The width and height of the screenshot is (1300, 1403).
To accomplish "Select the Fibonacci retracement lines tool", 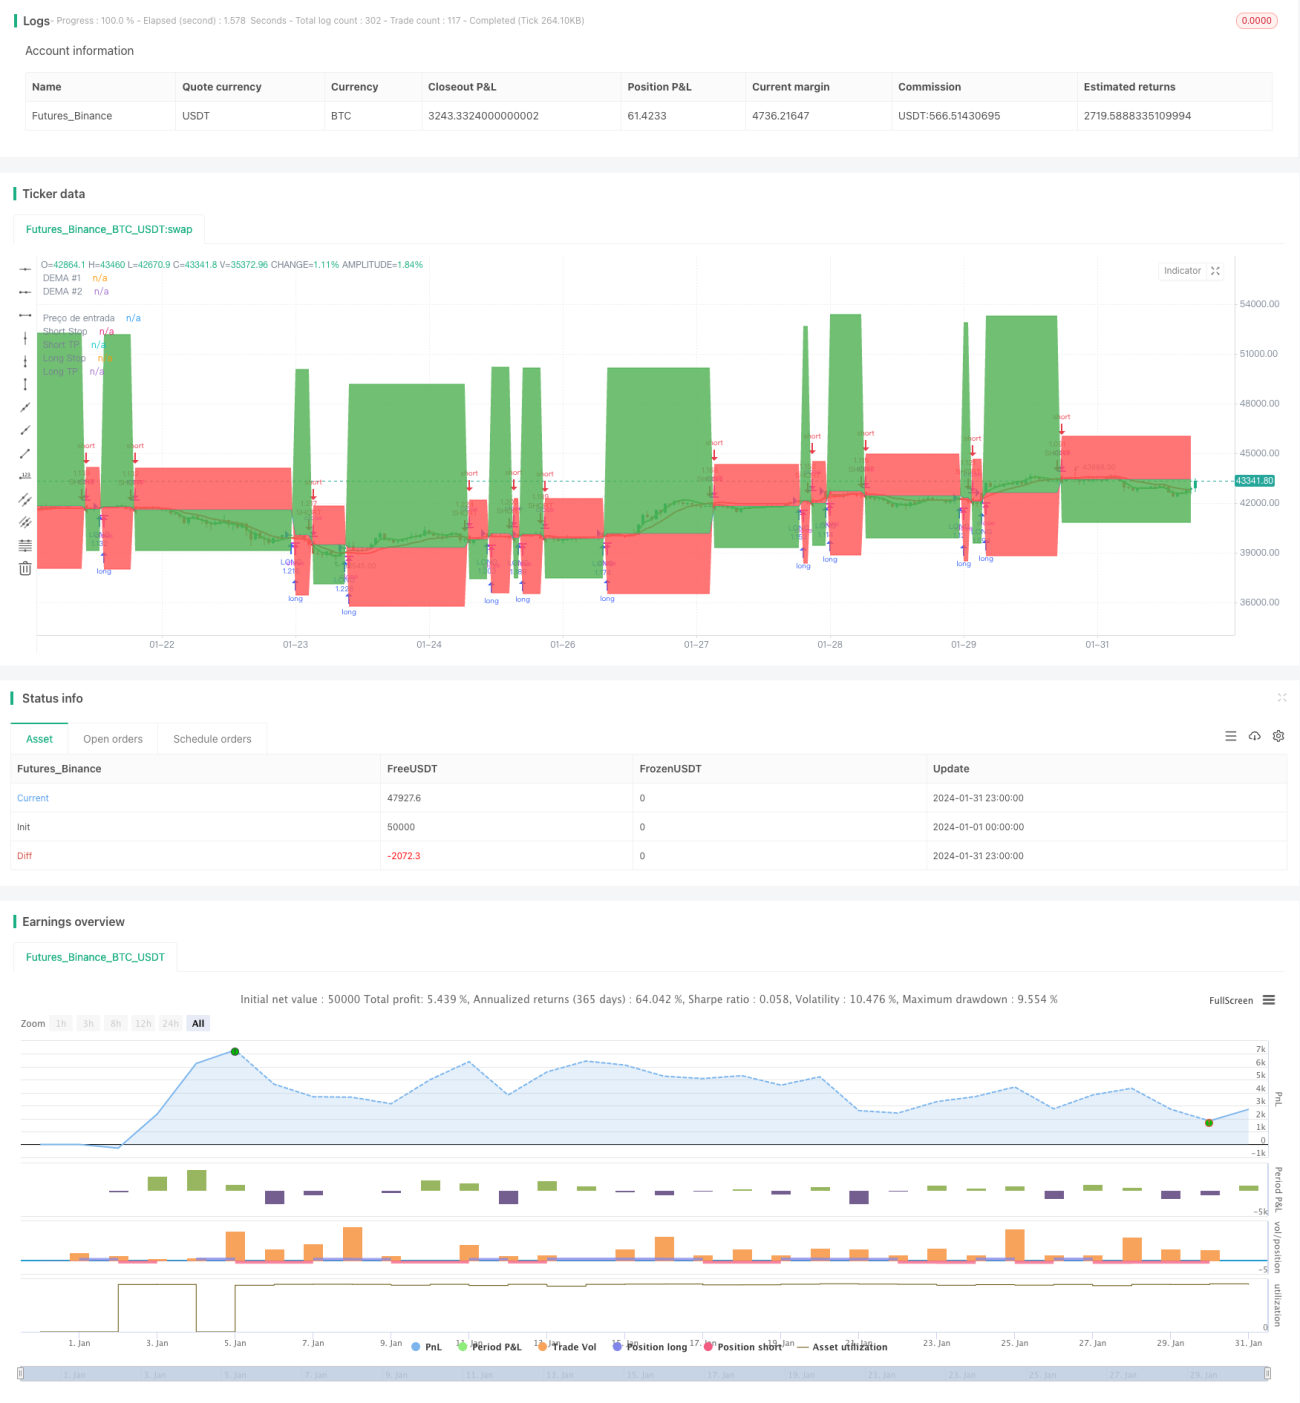I will click(25, 545).
